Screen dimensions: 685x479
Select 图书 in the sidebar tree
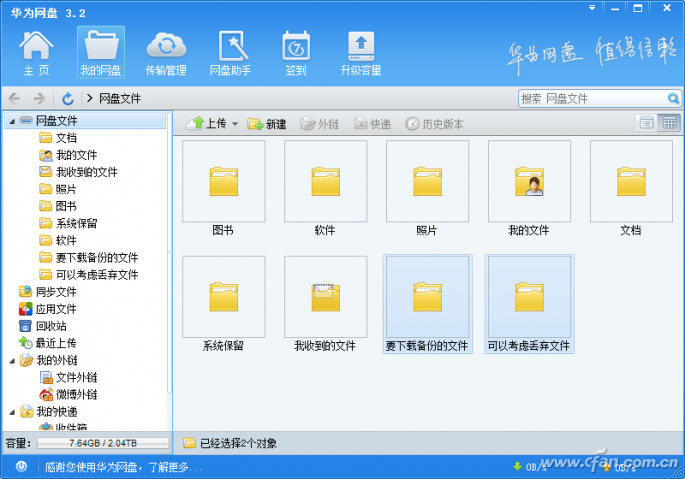pyautogui.click(x=58, y=206)
